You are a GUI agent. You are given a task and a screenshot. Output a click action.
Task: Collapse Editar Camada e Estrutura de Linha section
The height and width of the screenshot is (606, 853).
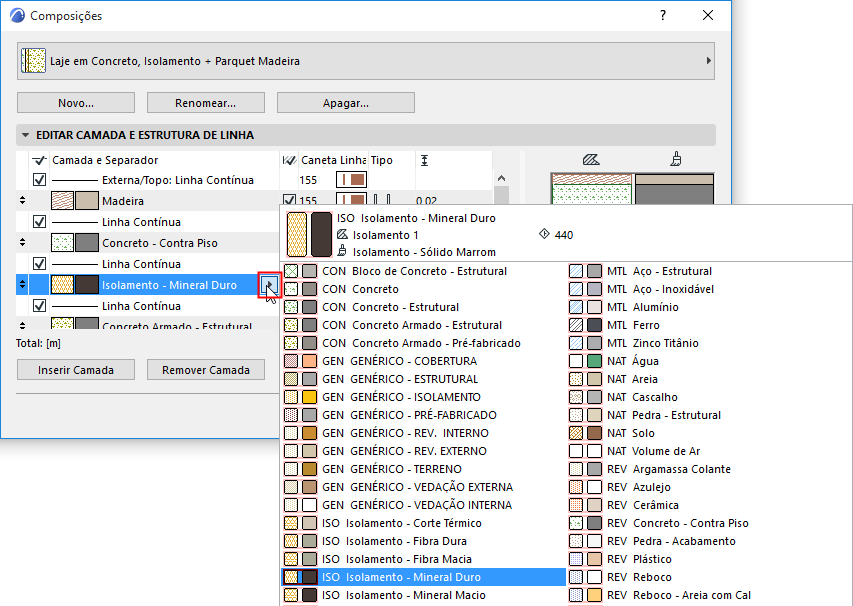[26, 135]
